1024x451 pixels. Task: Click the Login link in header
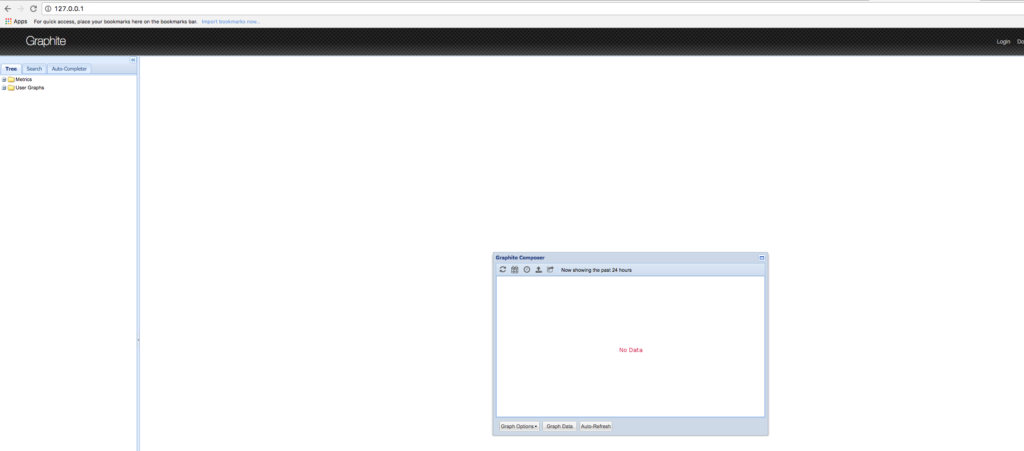coord(1003,42)
